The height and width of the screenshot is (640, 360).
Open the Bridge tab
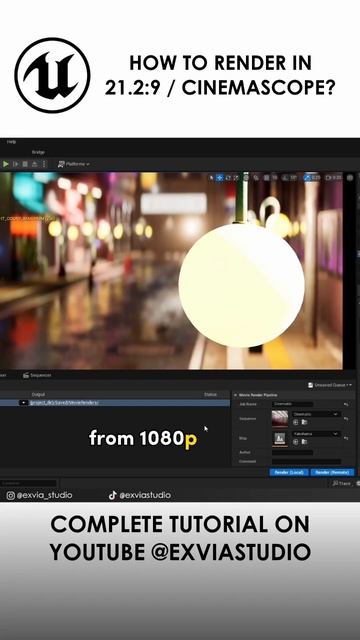coord(38,152)
